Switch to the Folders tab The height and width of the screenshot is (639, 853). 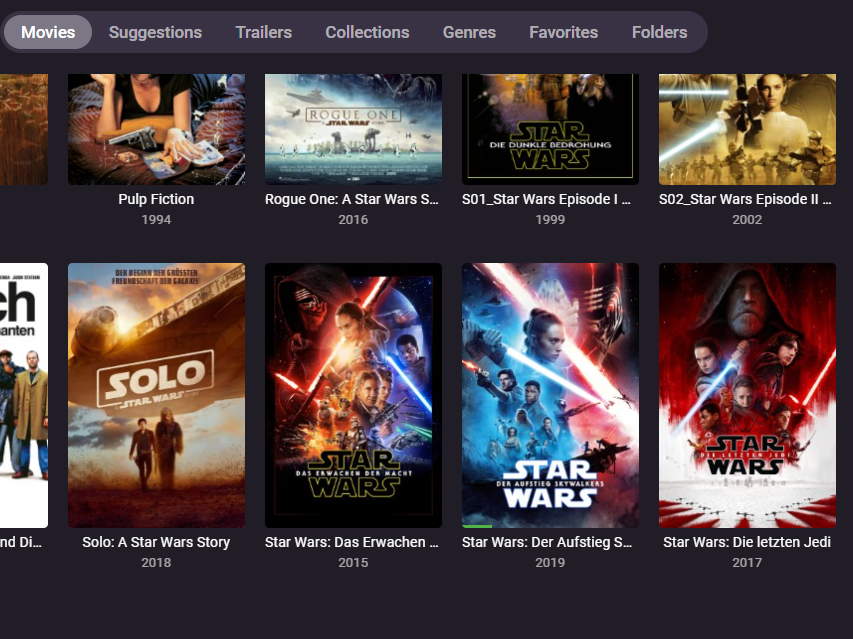pyautogui.click(x=659, y=32)
